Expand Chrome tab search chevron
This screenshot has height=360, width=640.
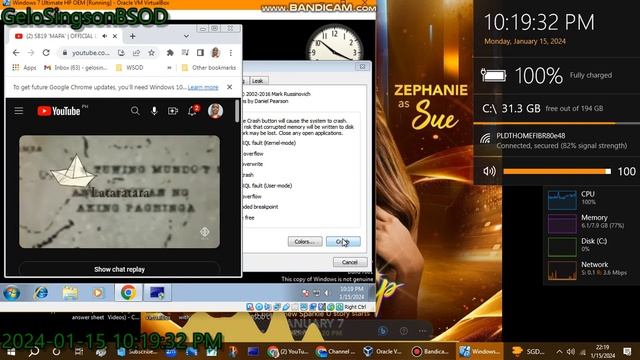pos(186,36)
